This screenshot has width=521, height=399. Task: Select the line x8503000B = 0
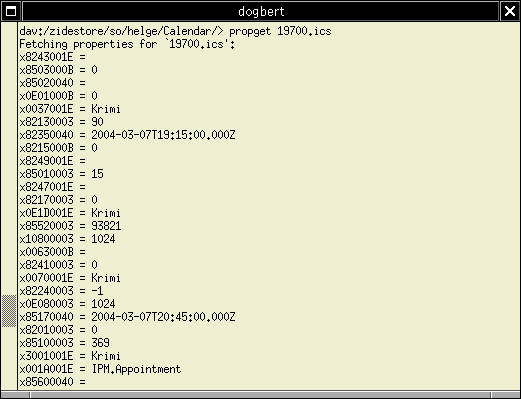point(58,70)
